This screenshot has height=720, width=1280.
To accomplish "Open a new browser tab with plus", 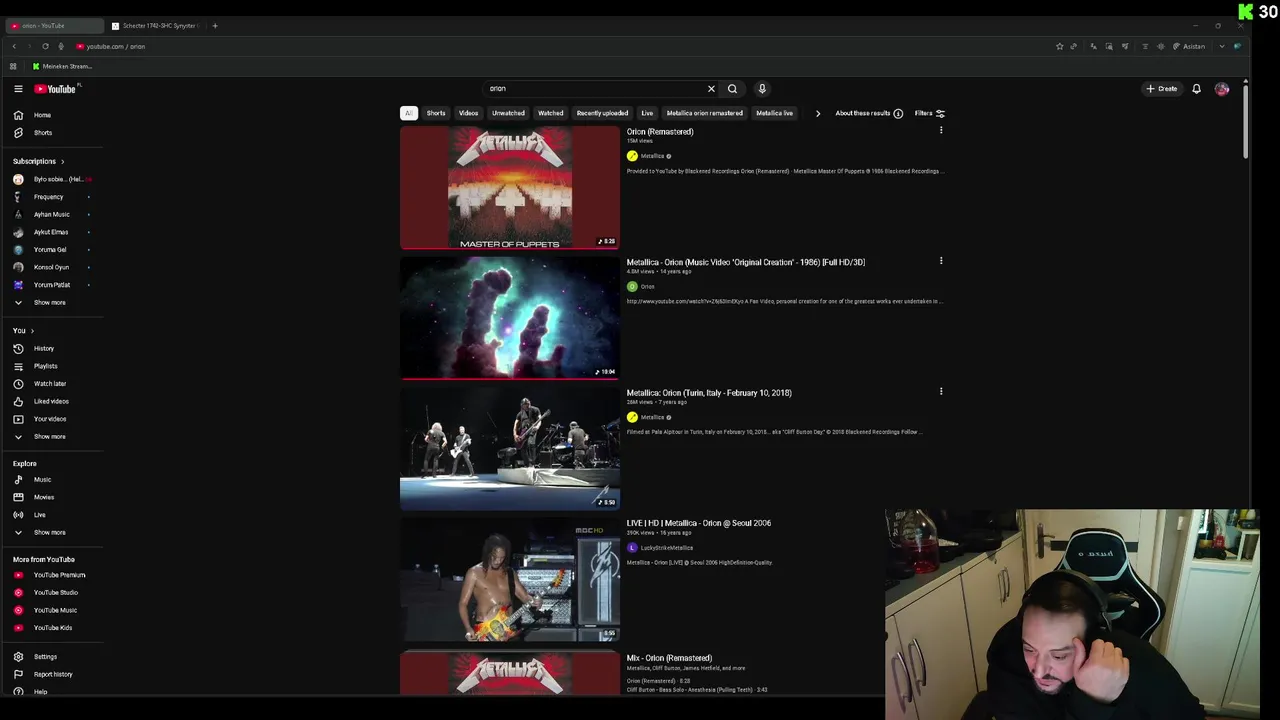I will point(215,26).
